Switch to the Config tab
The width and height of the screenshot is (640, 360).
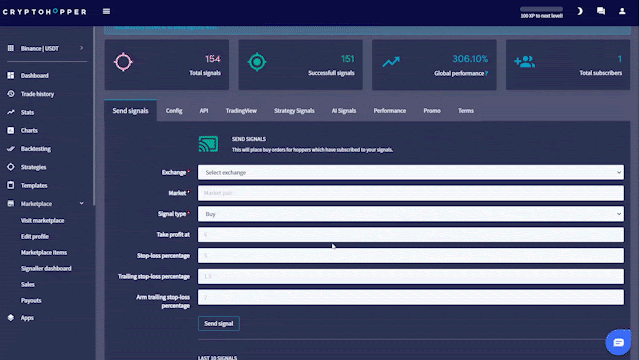coord(174,111)
